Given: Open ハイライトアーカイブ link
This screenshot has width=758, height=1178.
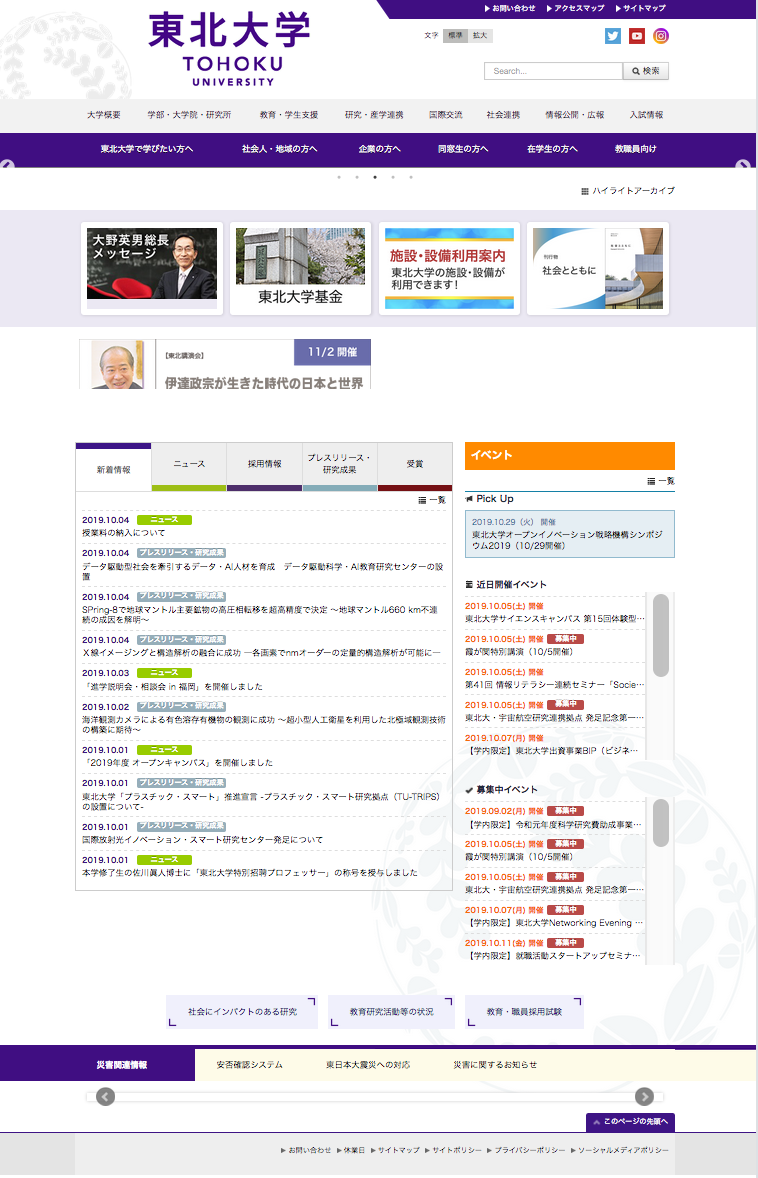Looking at the screenshot, I should coord(628,191).
